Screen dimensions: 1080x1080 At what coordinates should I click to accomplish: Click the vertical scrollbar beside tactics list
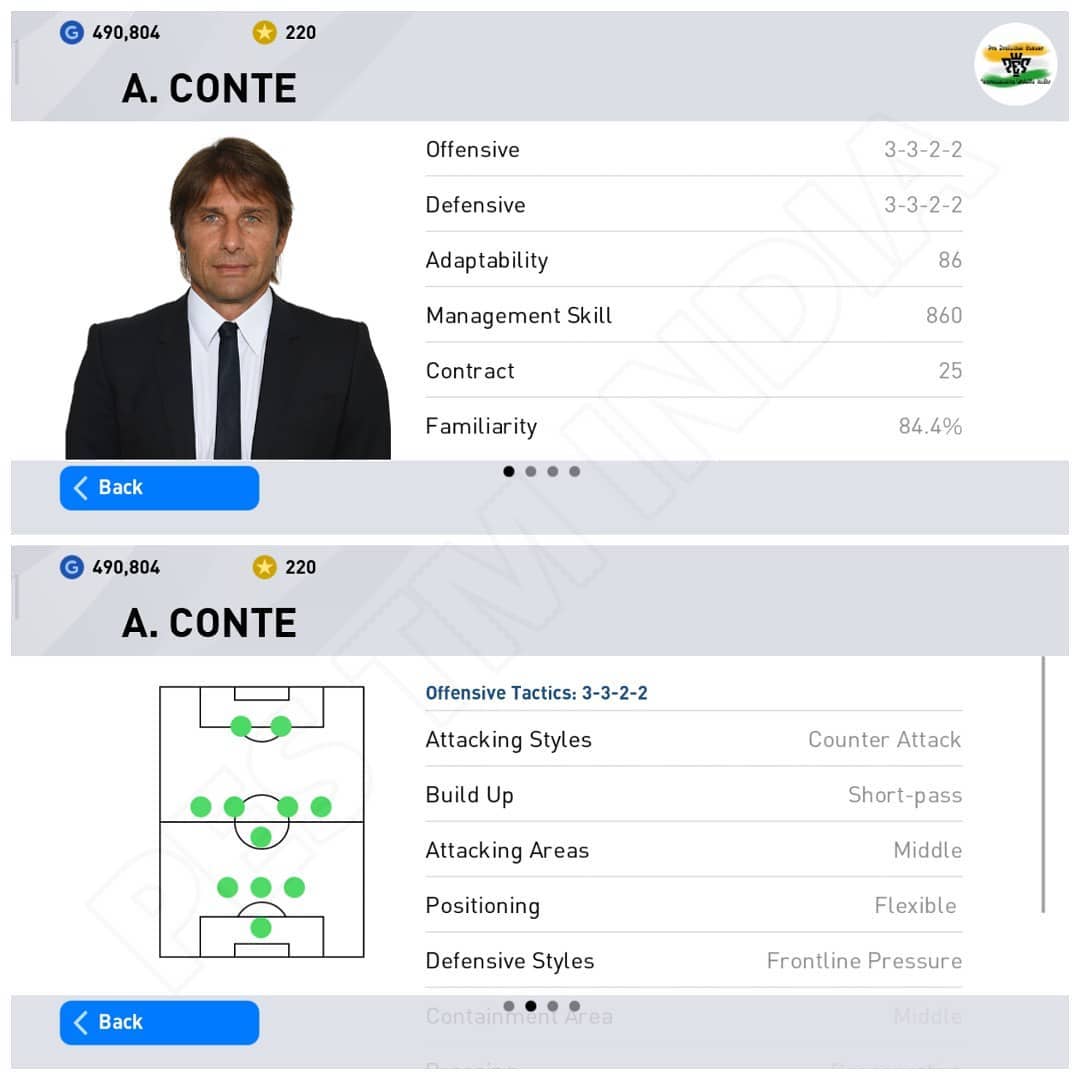coord(1043,785)
